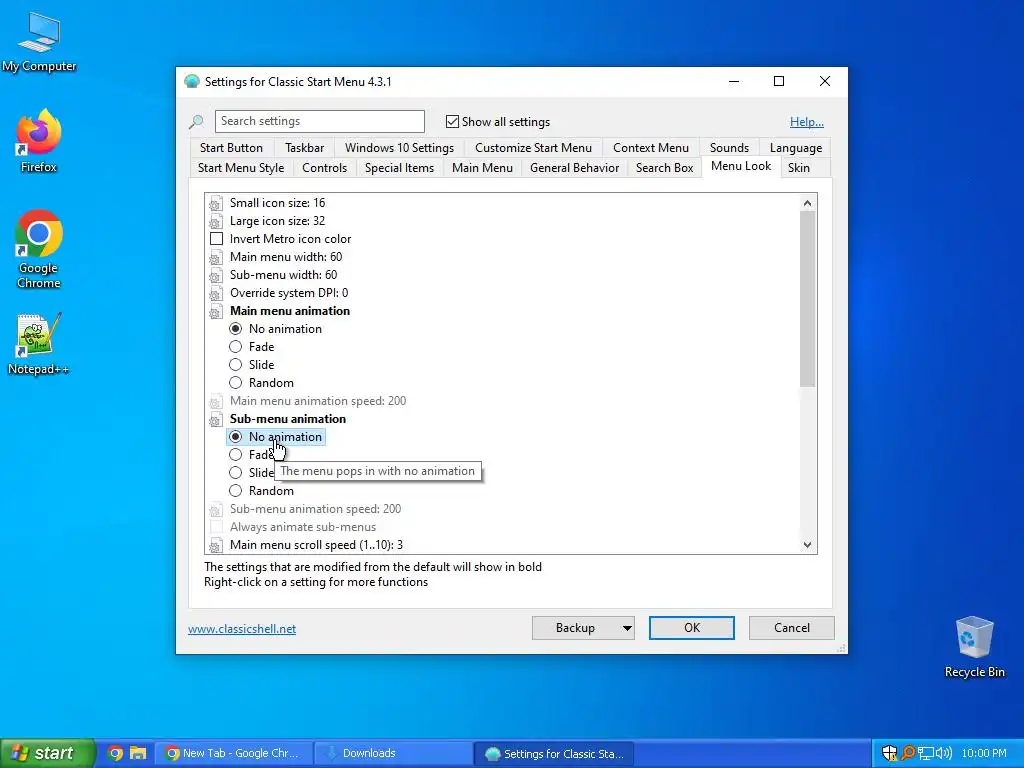Image resolution: width=1024 pixels, height=768 pixels.
Task: Switch to the Main Menu tab
Action: coord(482,168)
